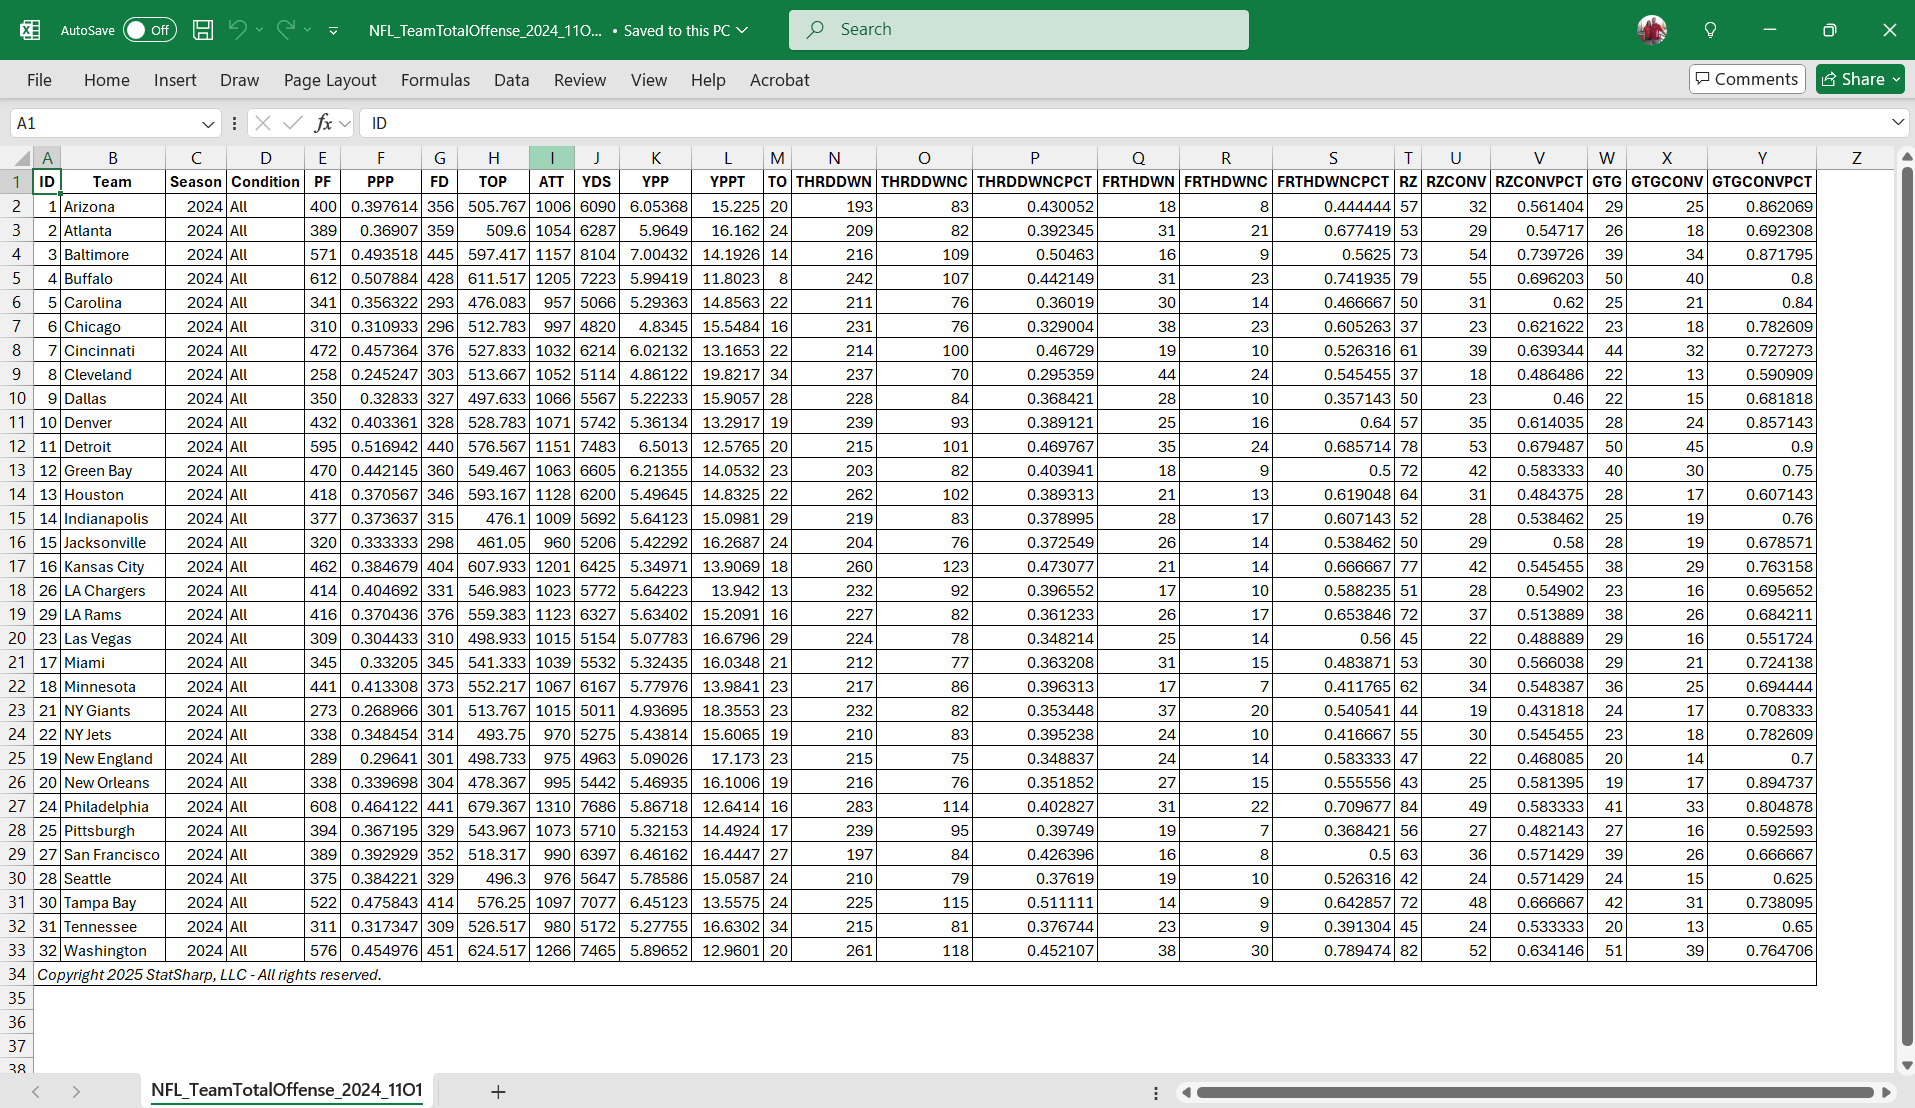This screenshot has width=1915, height=1108.
Task: Expand the formula bar chevron
Action: (x=1897, y=122)
